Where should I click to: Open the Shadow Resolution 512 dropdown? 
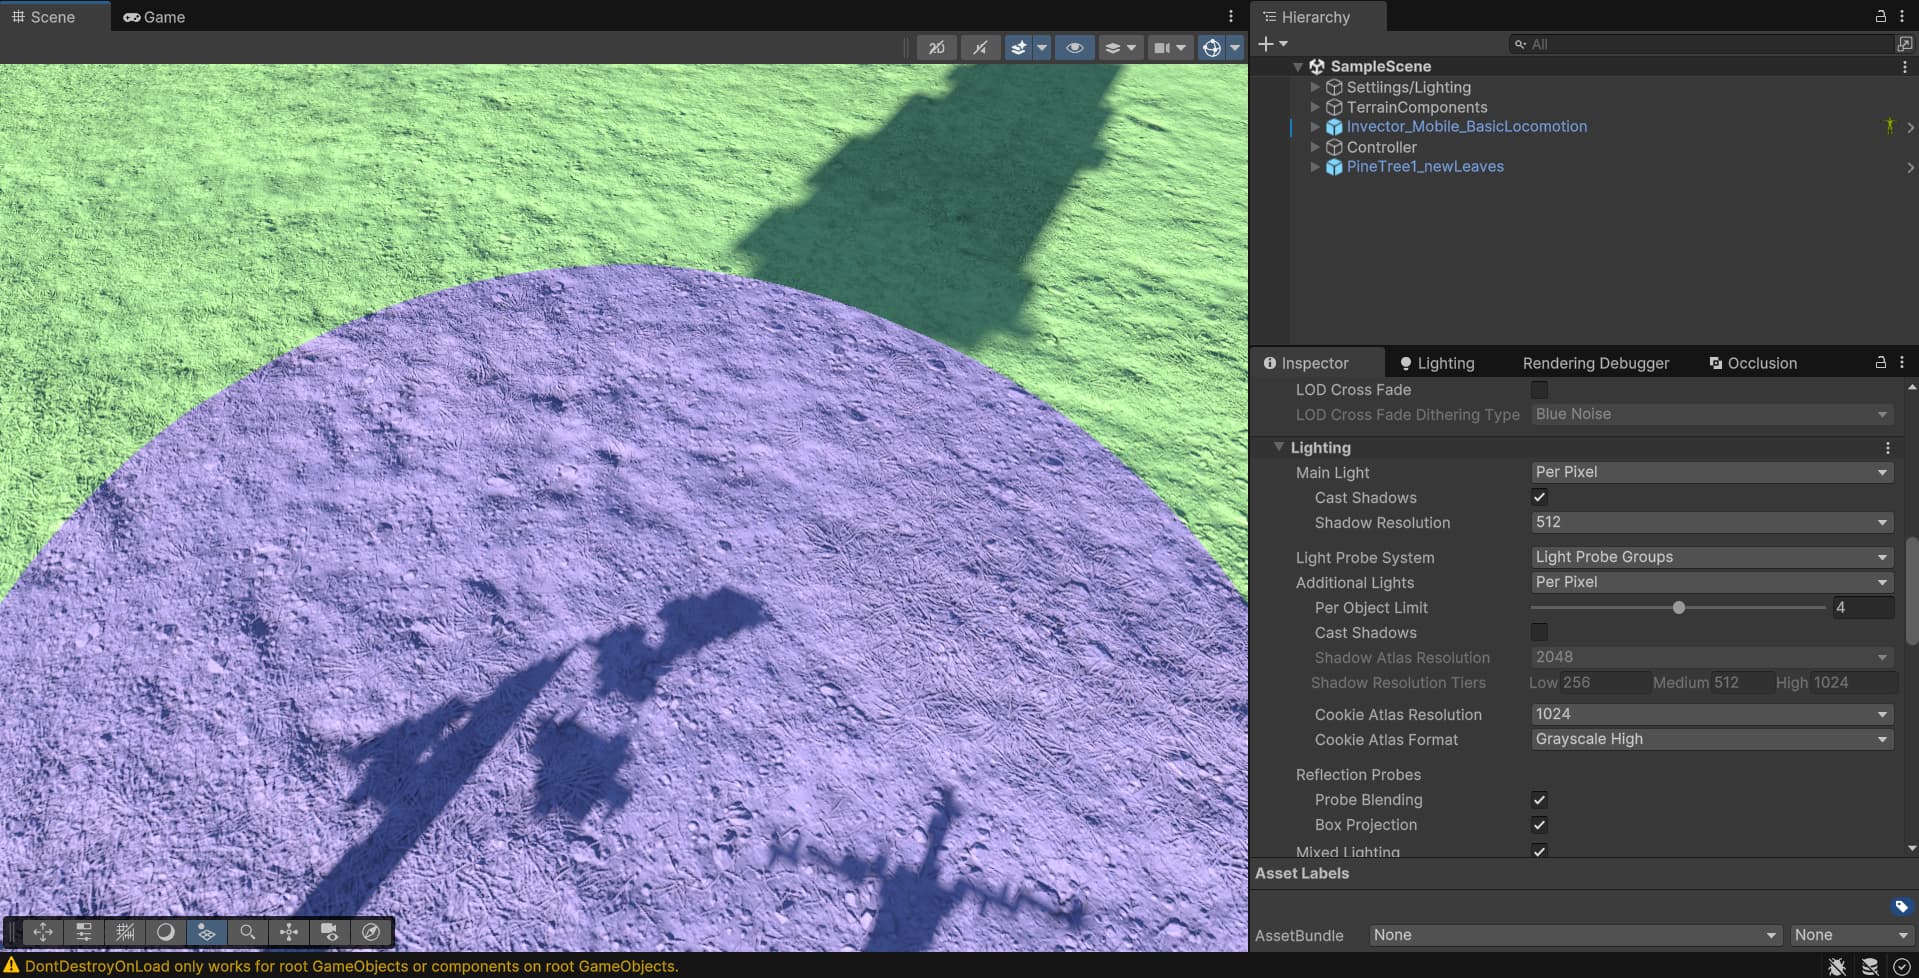point(1712,522)
